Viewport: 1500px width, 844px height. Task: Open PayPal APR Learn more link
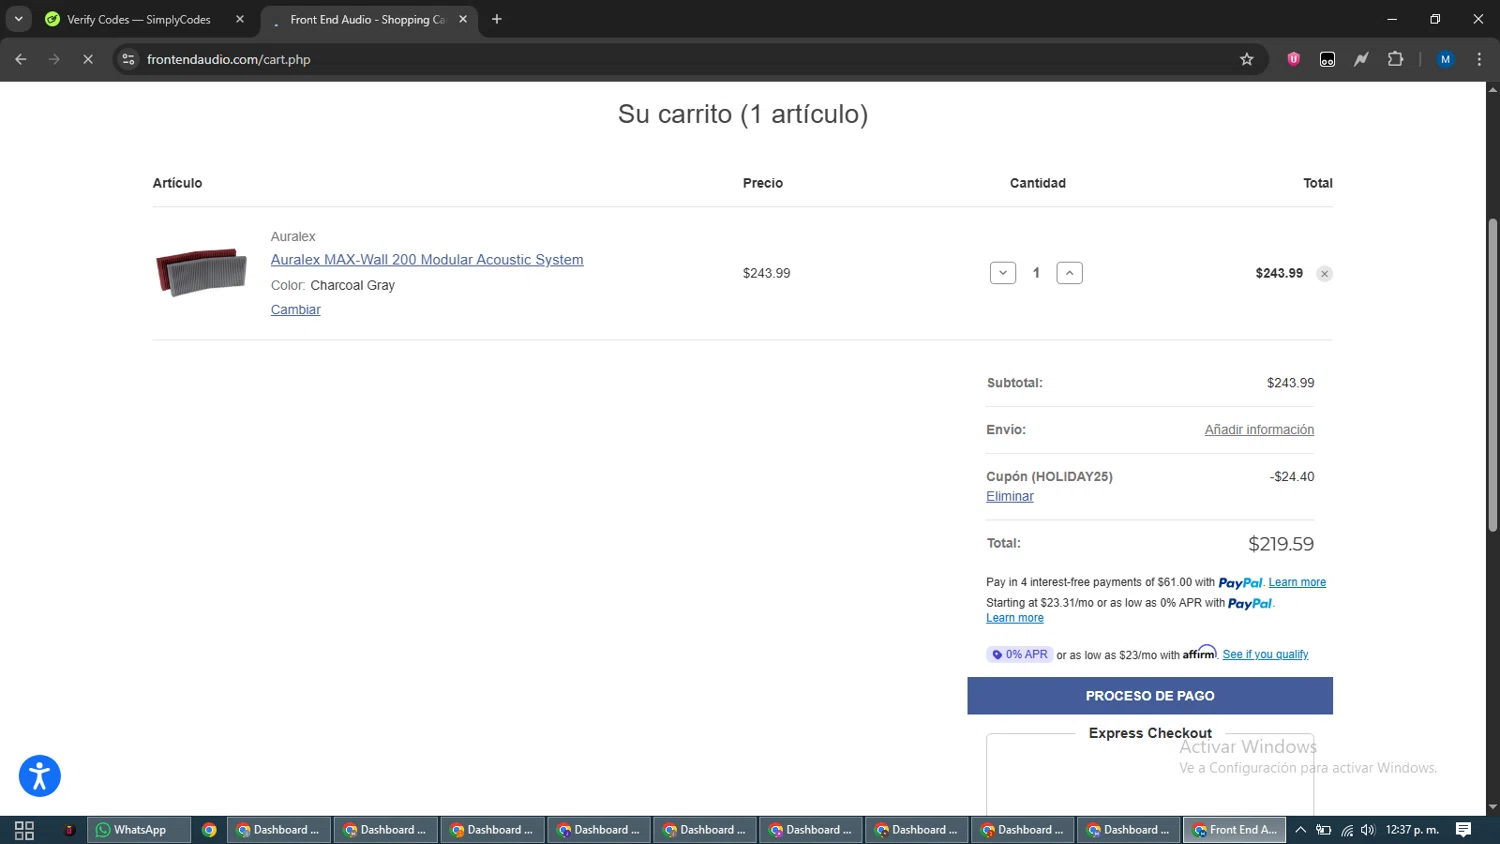pyautogui.click(x=1015, y=618)
